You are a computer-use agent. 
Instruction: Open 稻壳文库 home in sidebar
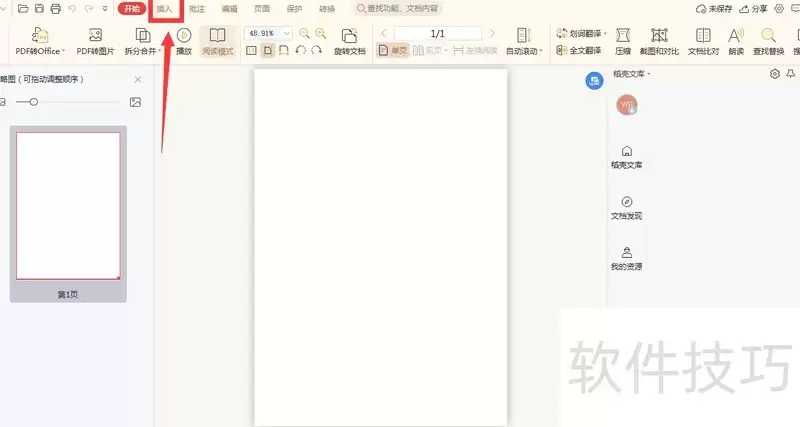627,157
